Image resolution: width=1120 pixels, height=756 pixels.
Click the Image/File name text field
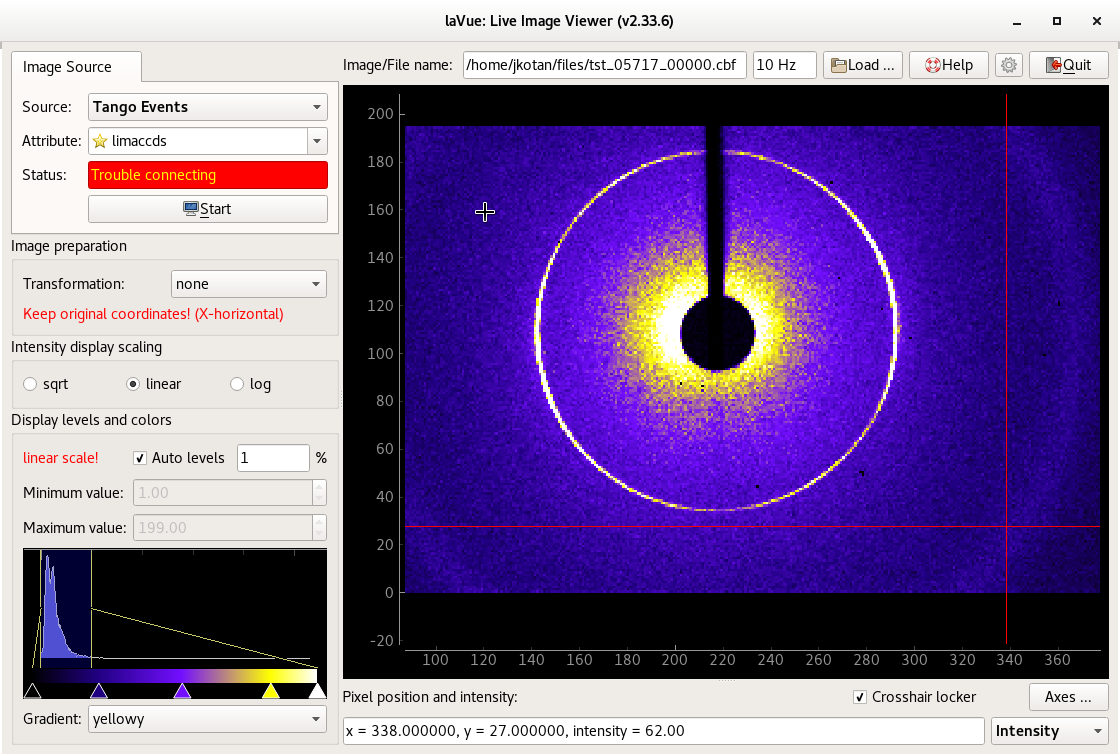tap(605, 65)
